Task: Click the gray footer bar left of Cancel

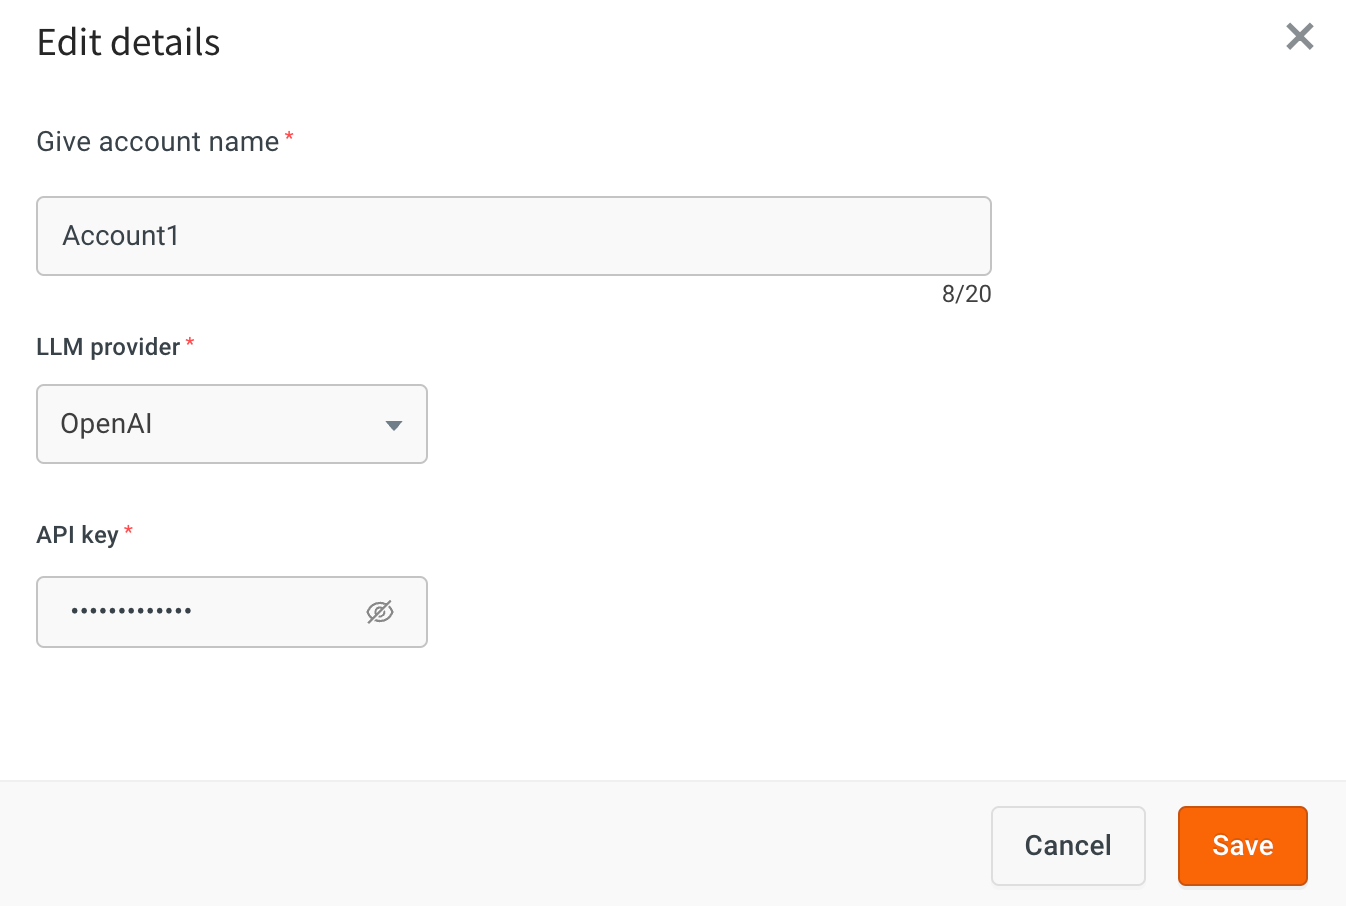Action: 495,844
